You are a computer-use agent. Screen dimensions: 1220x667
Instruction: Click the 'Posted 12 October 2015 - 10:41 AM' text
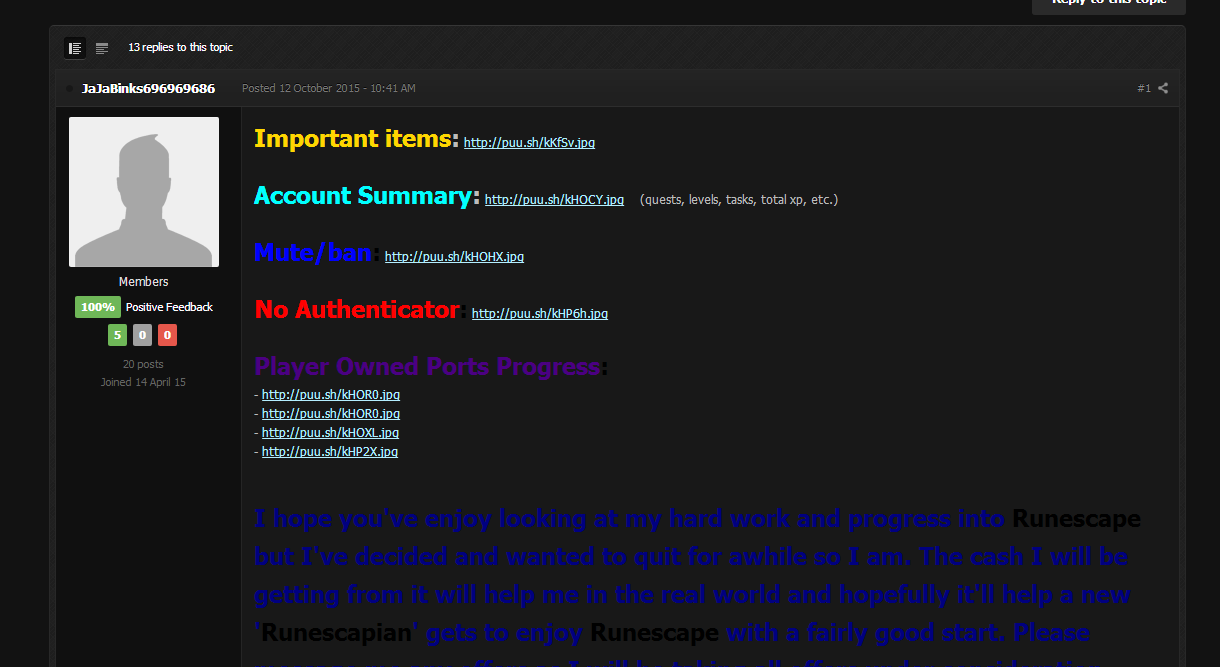coord(329,88)
